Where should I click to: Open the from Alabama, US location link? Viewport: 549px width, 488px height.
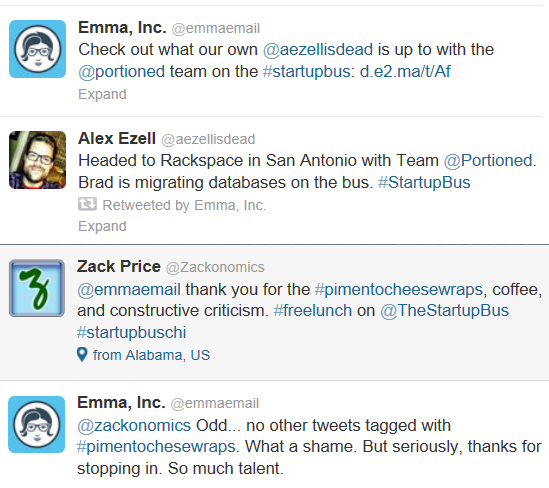pyautogui.click(x=151, y=355)
